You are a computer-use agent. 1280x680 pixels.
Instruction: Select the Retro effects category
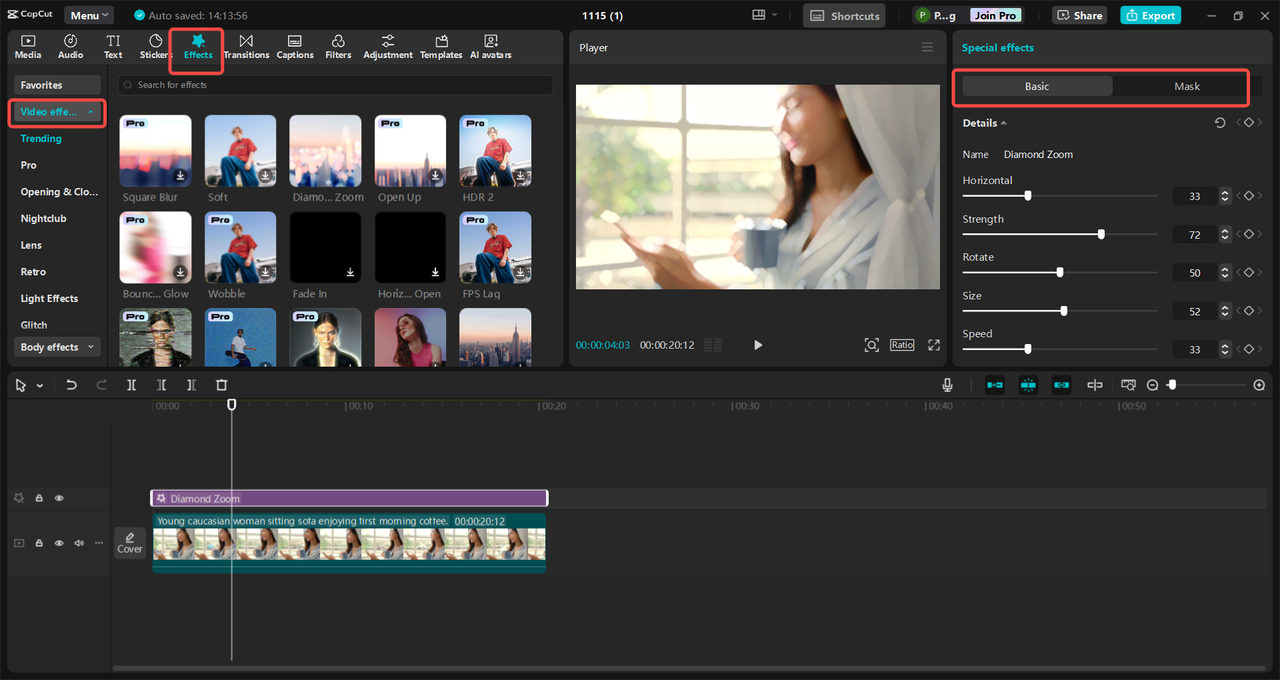(x=33, y=272)
